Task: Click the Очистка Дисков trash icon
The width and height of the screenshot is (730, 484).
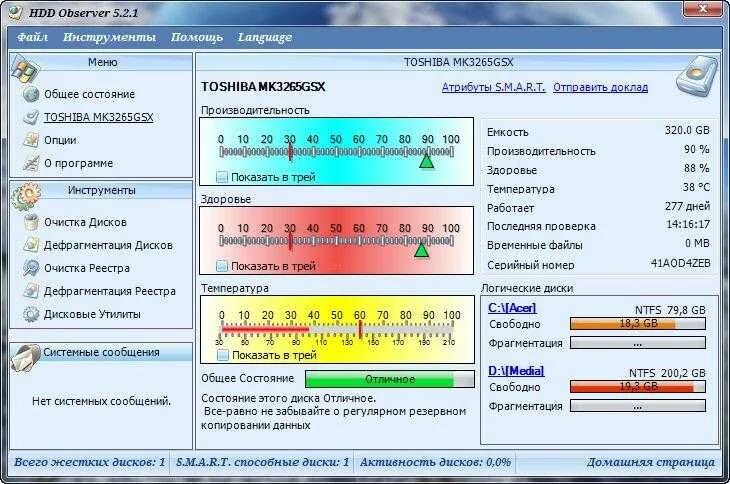Action: (x=31, y=222)
